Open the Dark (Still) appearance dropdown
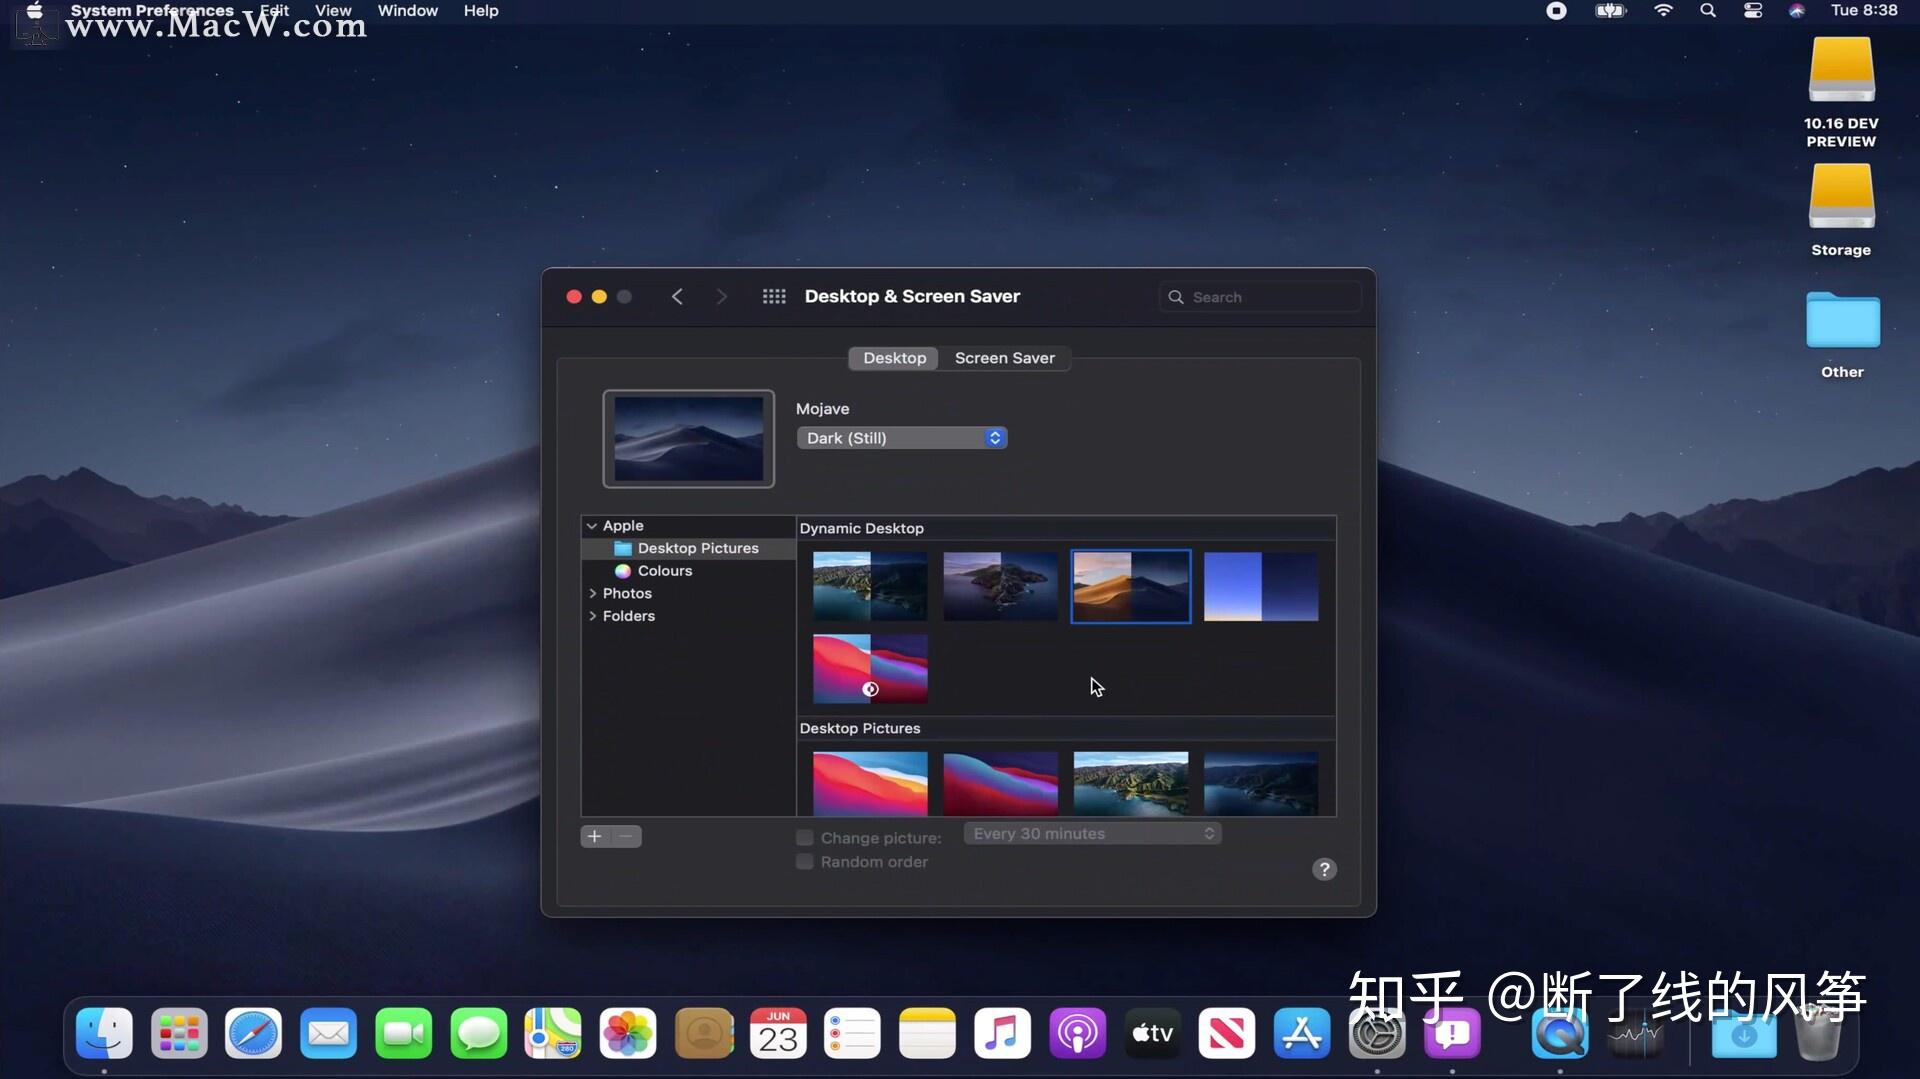The height and width of the screenshot is (1079, 1920). (902, 438)
